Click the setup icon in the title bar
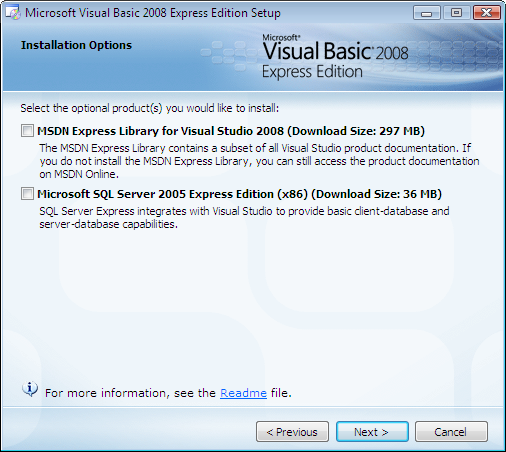This screenshot has height=452, width=506. [13, 13]
